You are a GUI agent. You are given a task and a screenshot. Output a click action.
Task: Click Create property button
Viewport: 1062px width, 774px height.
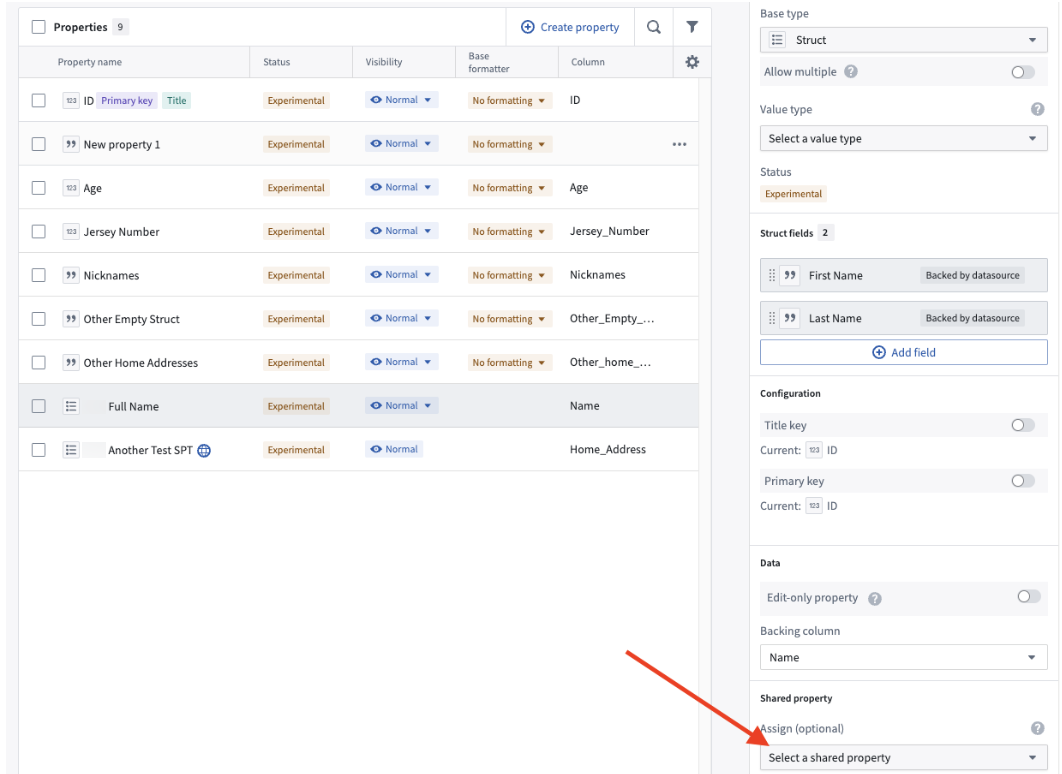pos(570,27)
